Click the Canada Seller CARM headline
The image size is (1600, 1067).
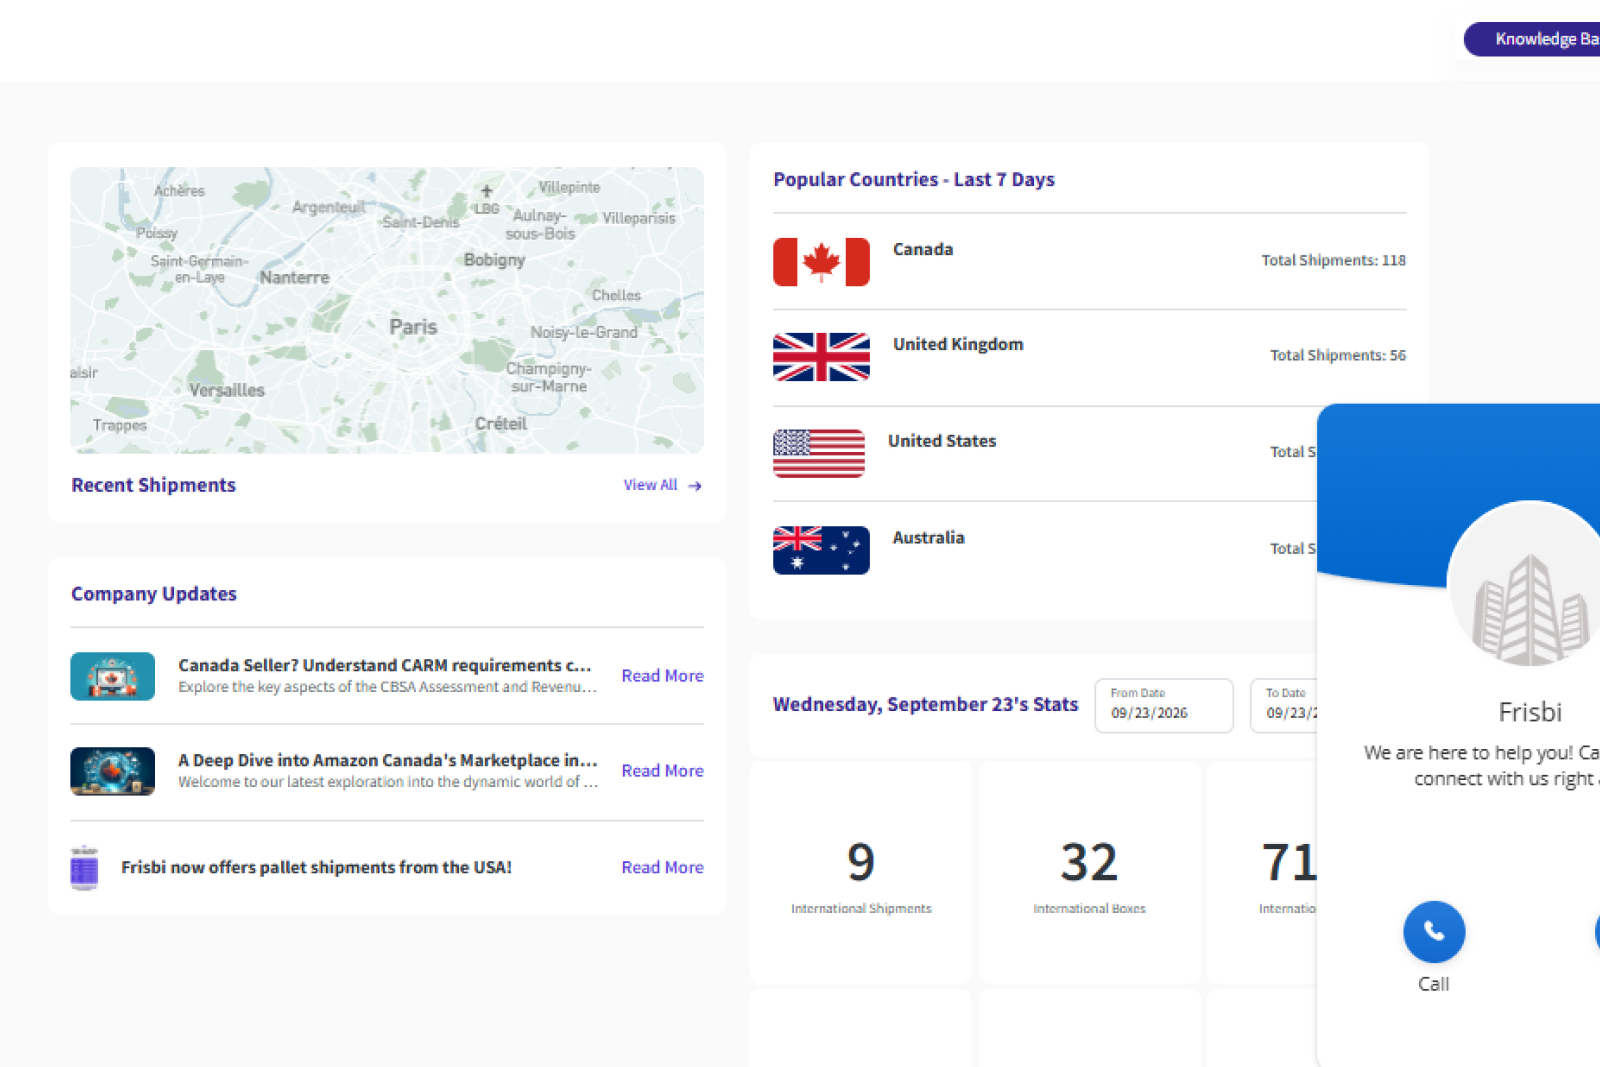tap(385, 665)
